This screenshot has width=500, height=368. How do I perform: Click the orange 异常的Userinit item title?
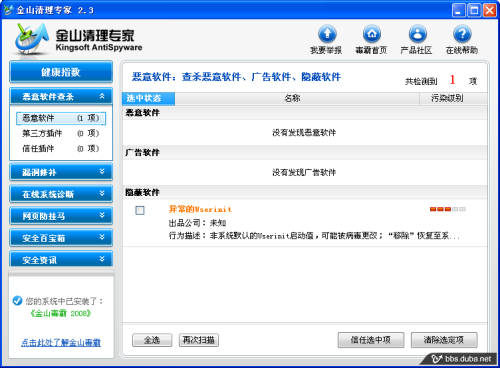coord(200,209)
